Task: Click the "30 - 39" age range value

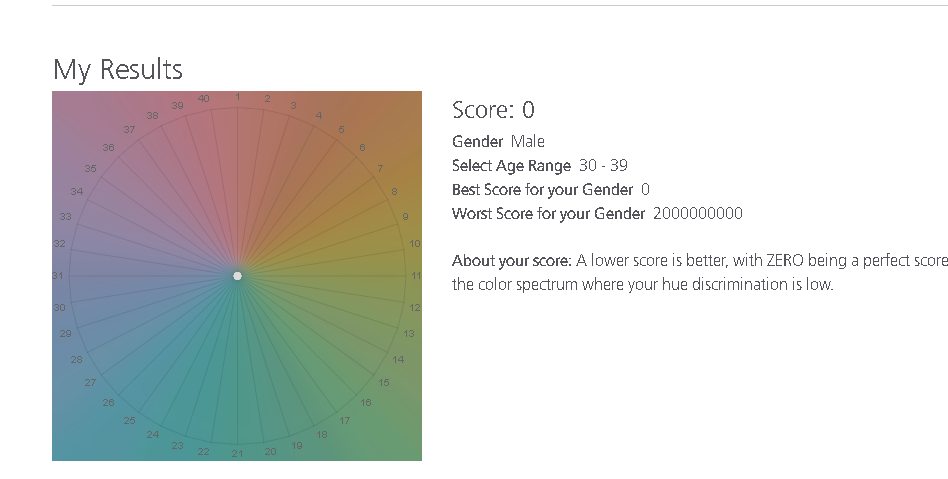Action: pyautogui.click(x=603, y=165)
